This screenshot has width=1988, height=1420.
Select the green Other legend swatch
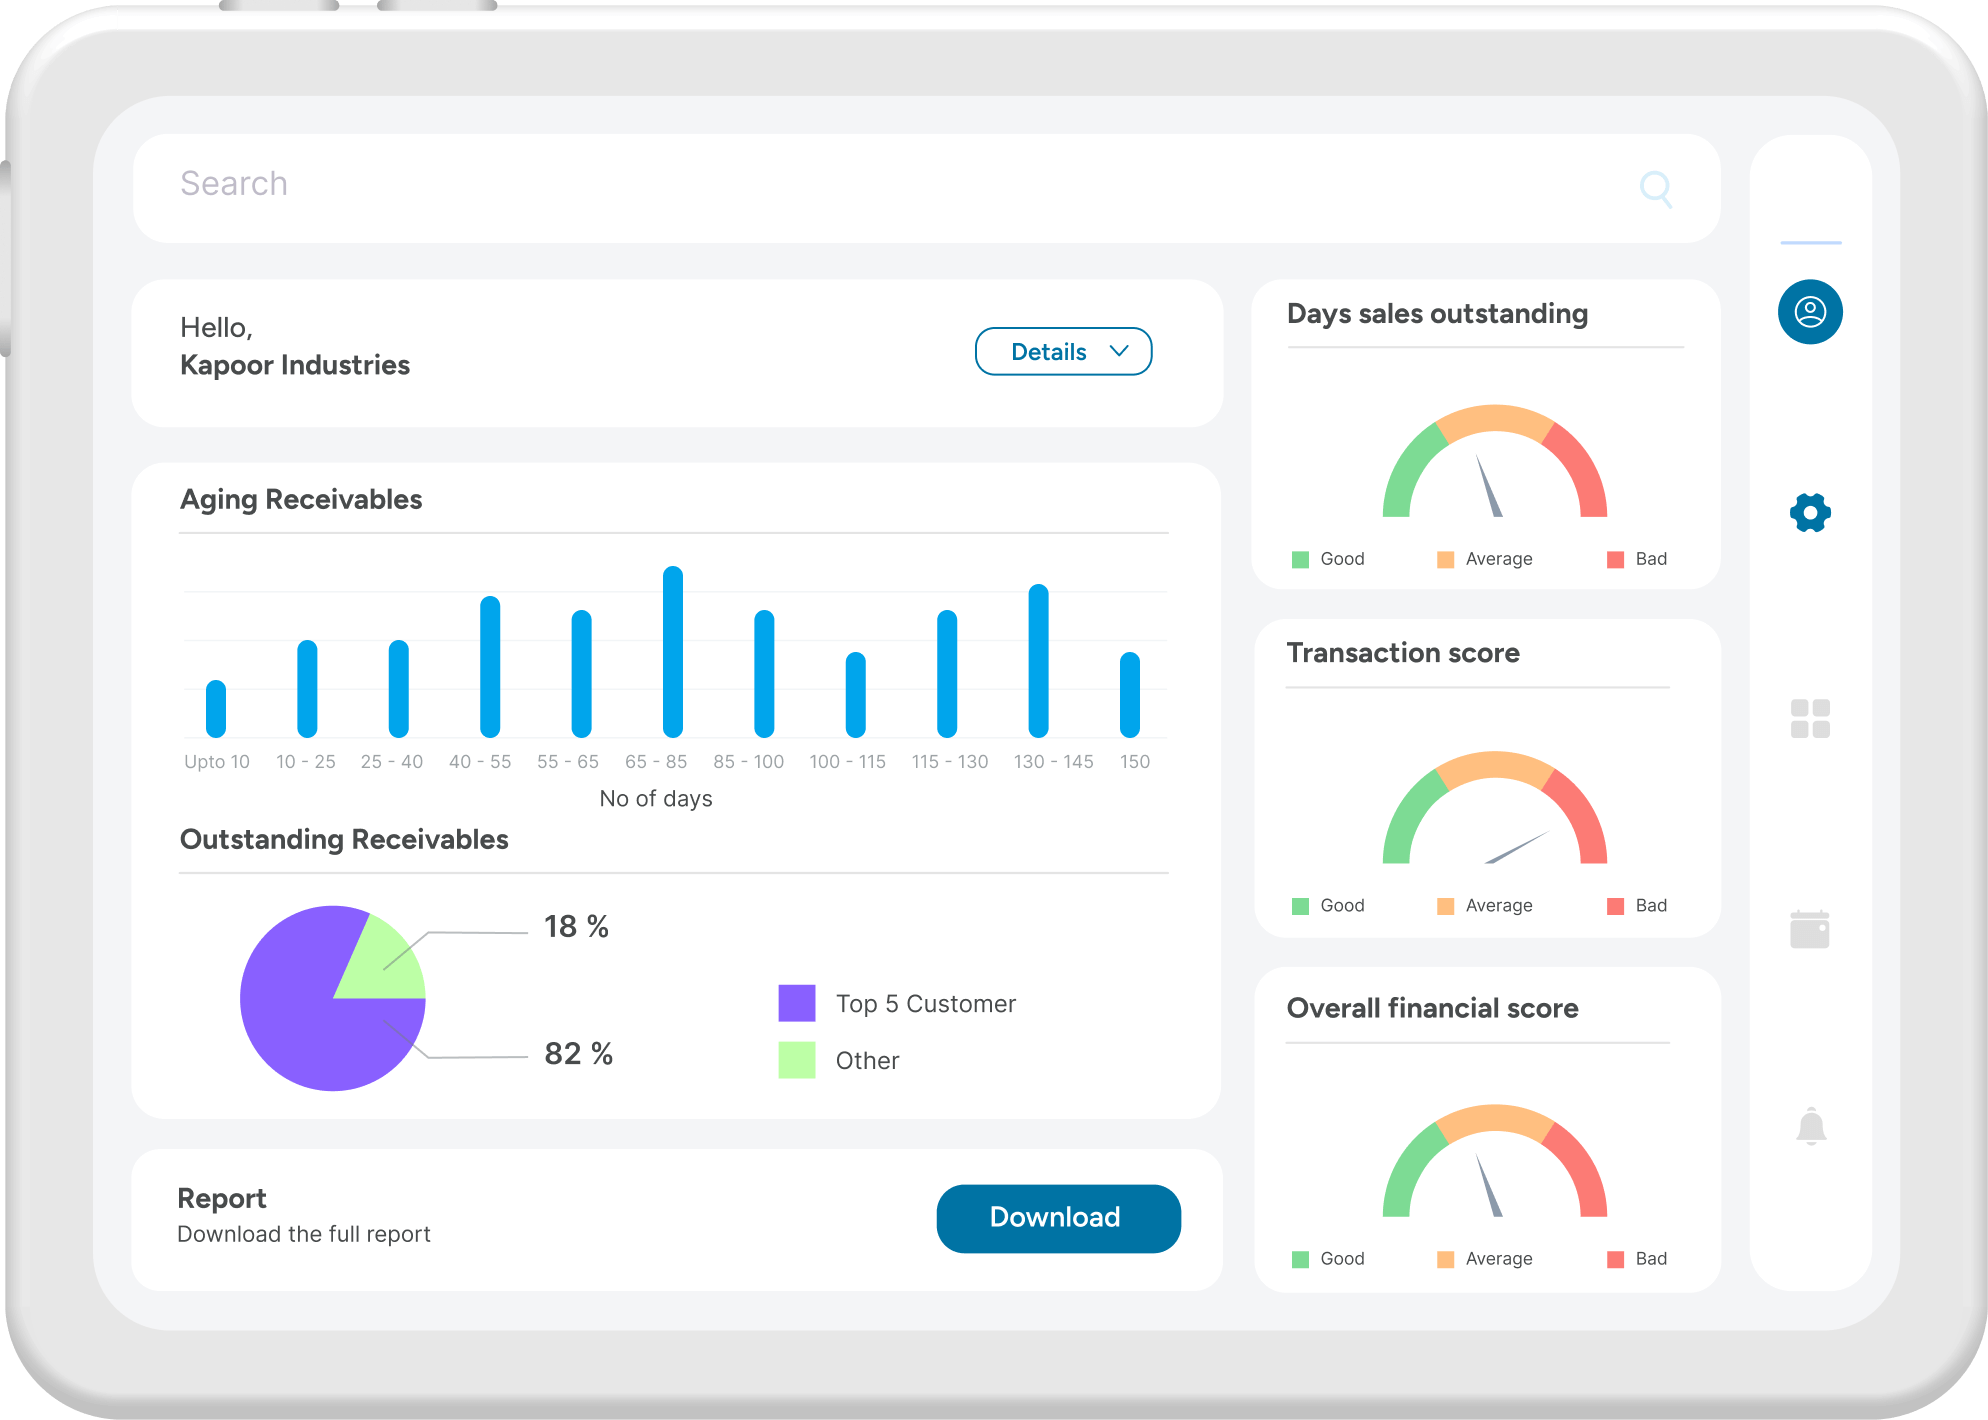pyautogui.click(x=796, y=1060)
